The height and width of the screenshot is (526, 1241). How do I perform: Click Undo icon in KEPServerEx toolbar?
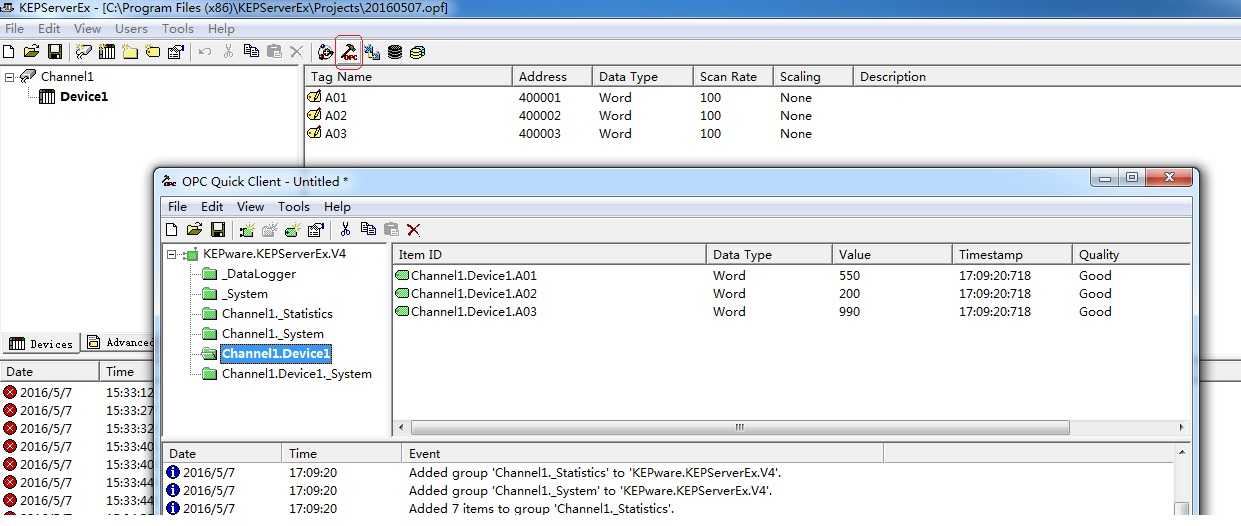point(204,52)
